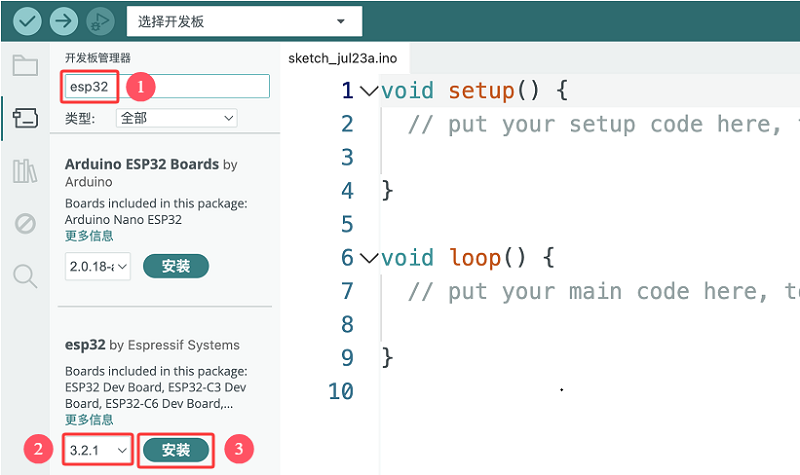The height and width of the screenshot is (475, 800).
Task: Open the Debug sidebar icon
Action: tap(26, 223)
